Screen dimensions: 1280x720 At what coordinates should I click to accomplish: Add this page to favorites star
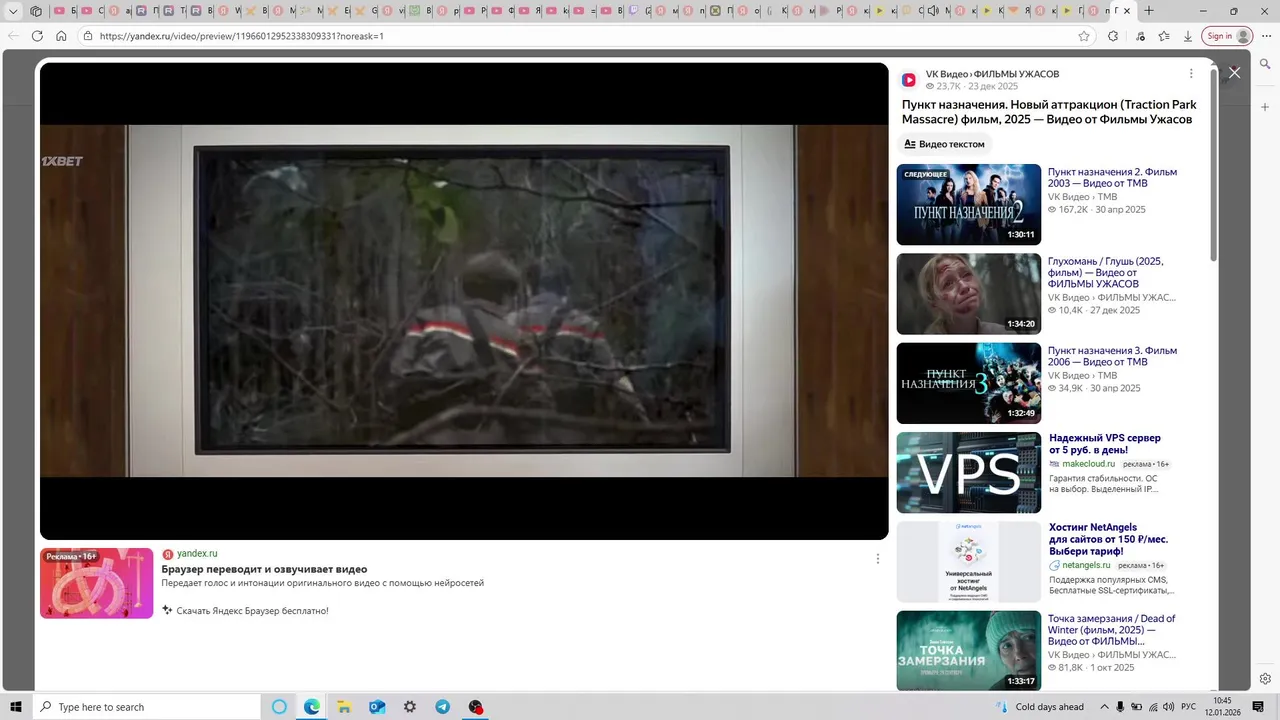1084,36
